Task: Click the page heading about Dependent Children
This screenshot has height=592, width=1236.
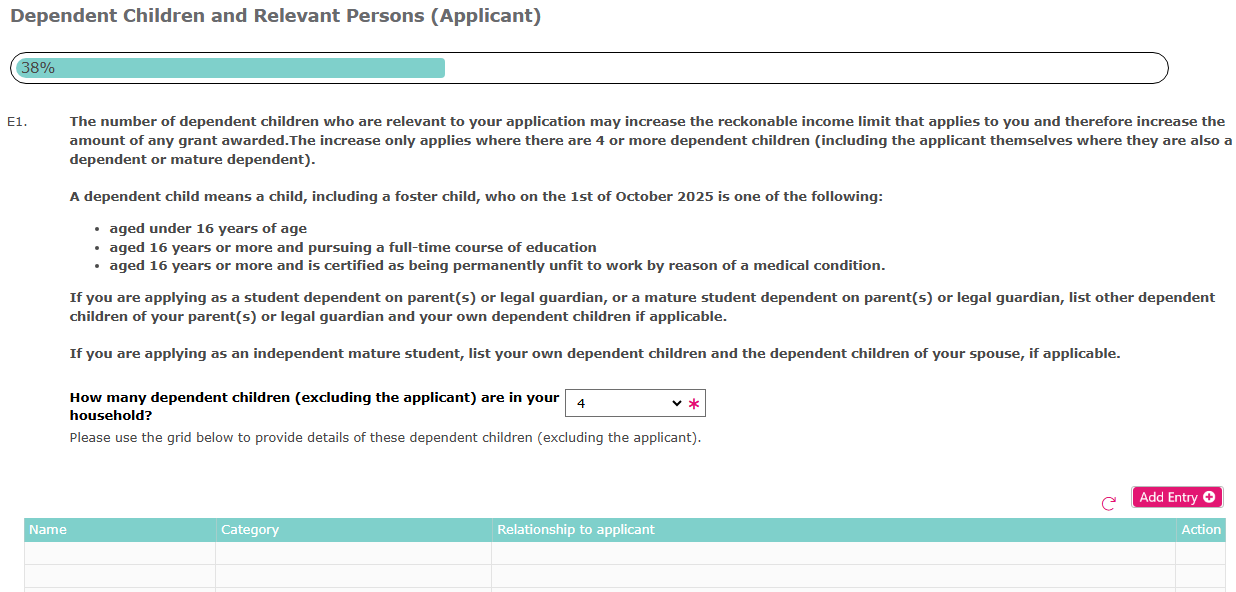Action: point(275,15)
